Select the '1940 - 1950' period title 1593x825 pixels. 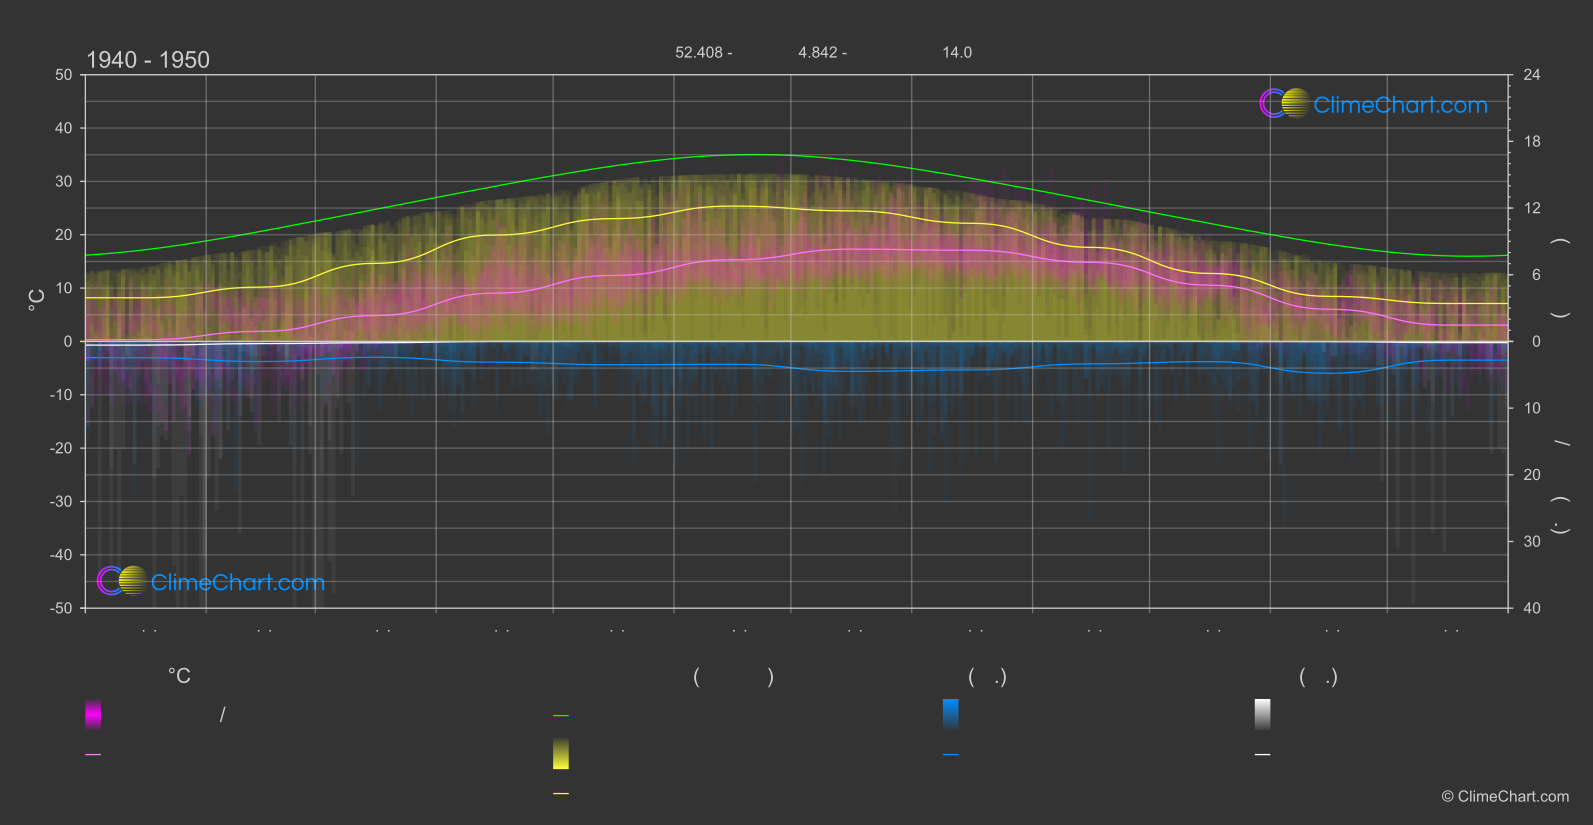pyautogui.click(x=148, y=60)
